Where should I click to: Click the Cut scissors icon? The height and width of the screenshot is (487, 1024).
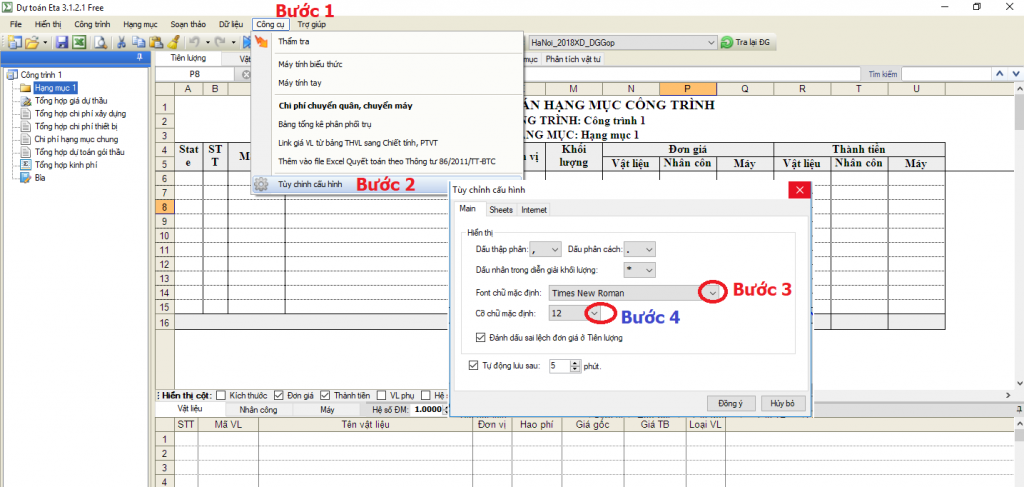point(122,43)
